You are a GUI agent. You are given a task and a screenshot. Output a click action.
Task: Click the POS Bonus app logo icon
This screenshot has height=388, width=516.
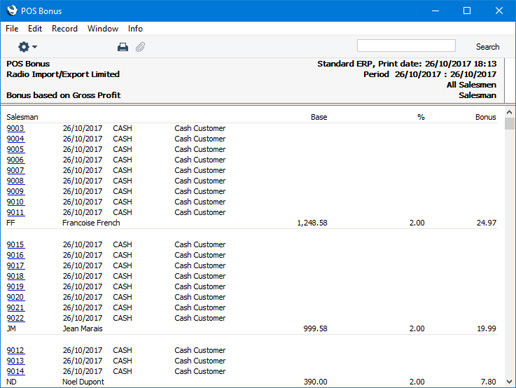[x=12, y=11]
